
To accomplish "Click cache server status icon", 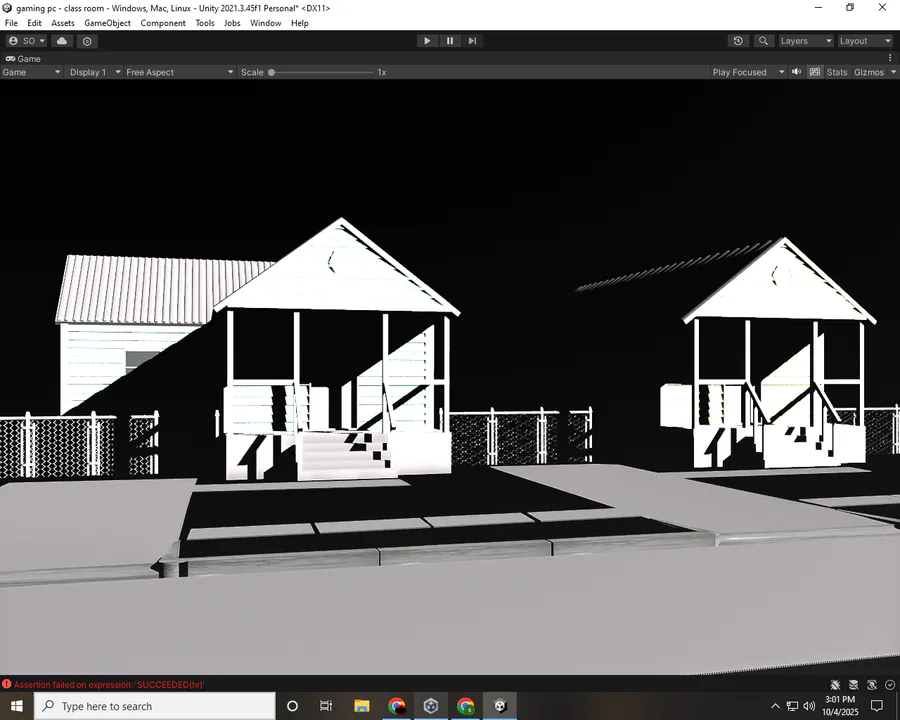I will (854, 684).
